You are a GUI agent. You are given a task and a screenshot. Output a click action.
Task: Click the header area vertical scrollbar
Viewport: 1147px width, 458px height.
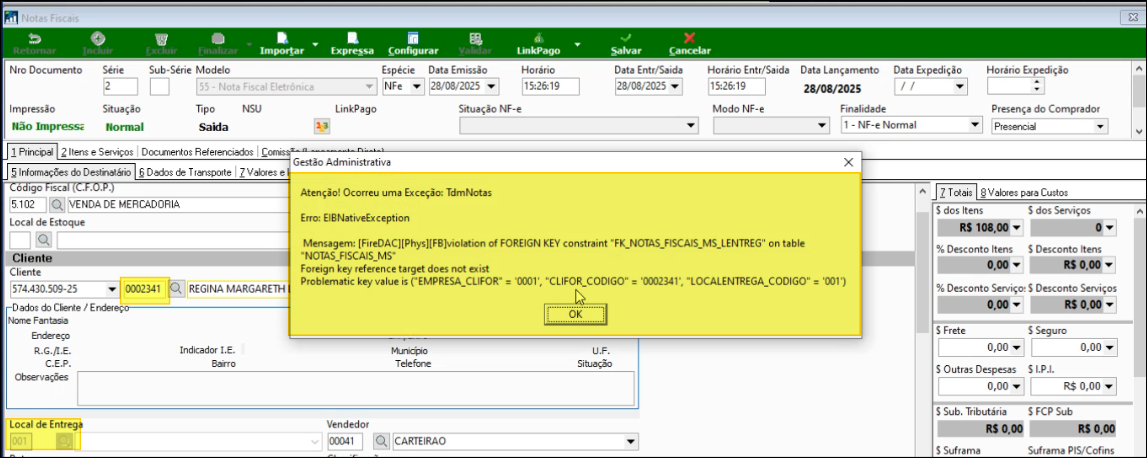point(1138,99)
